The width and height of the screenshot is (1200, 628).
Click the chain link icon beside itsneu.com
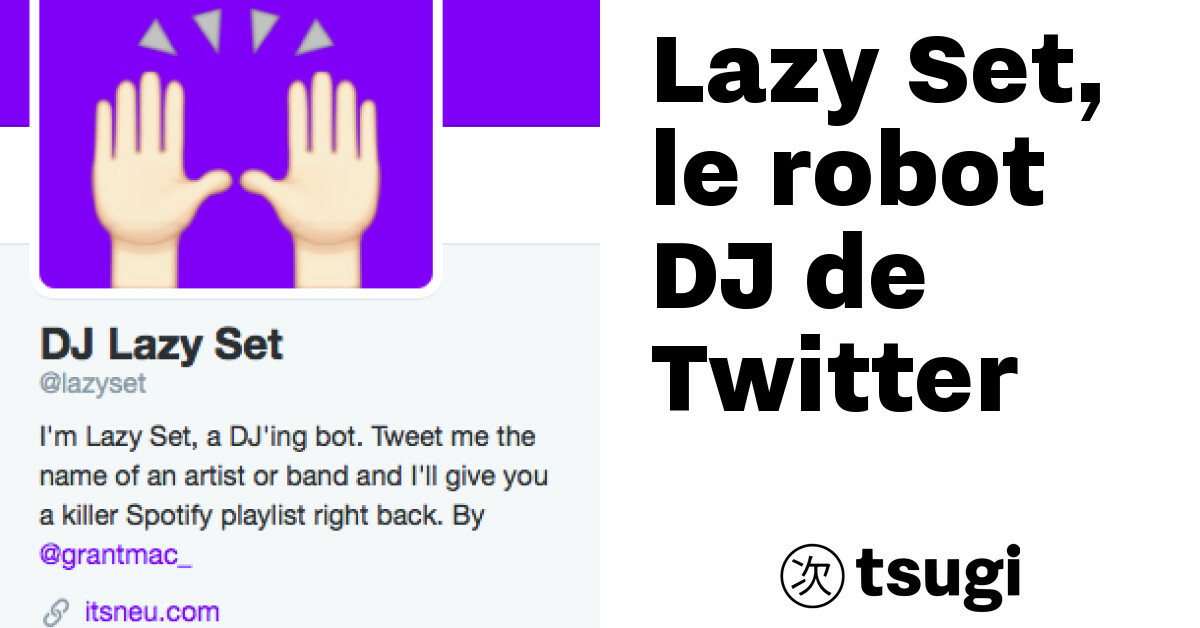coord(57,612)
